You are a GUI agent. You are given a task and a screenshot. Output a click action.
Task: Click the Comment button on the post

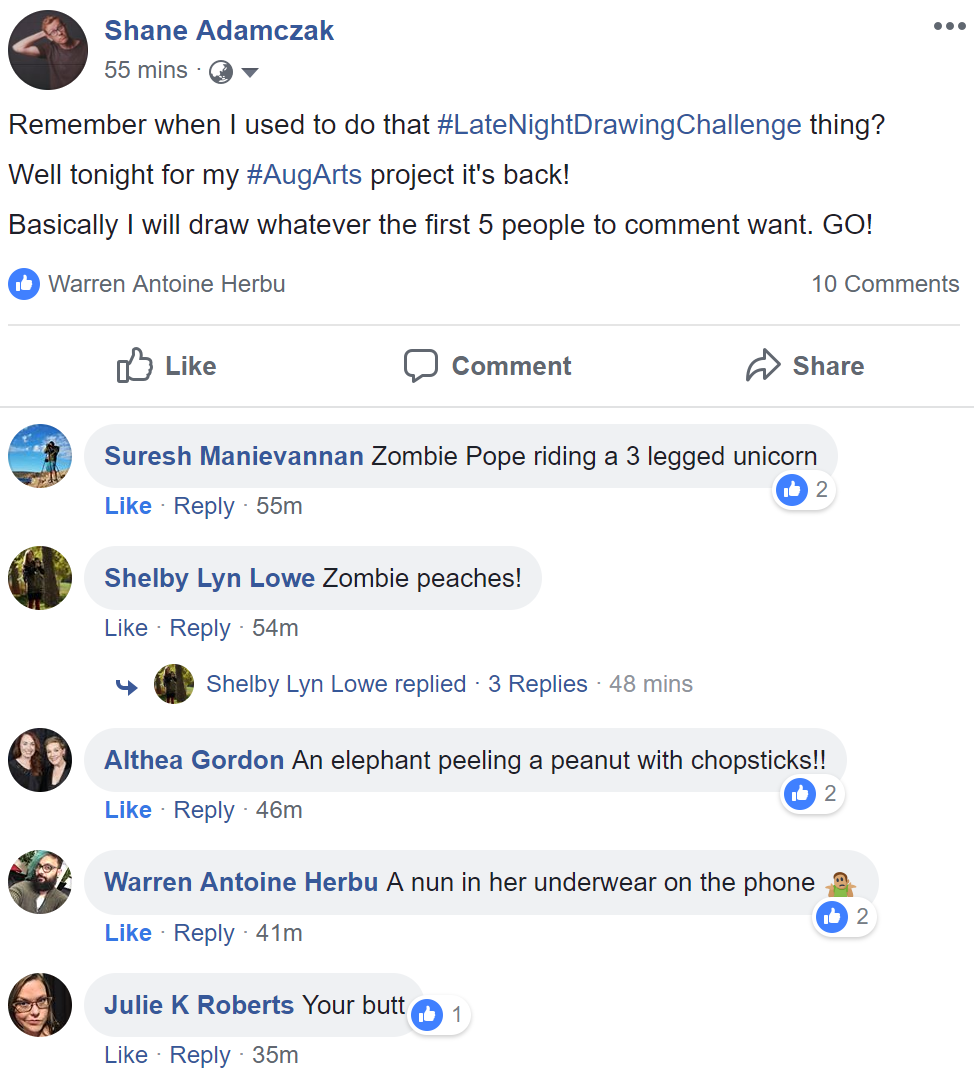487,366
